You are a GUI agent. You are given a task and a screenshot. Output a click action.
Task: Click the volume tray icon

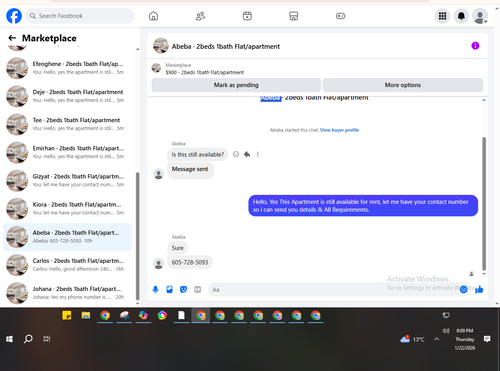[446, 331]
